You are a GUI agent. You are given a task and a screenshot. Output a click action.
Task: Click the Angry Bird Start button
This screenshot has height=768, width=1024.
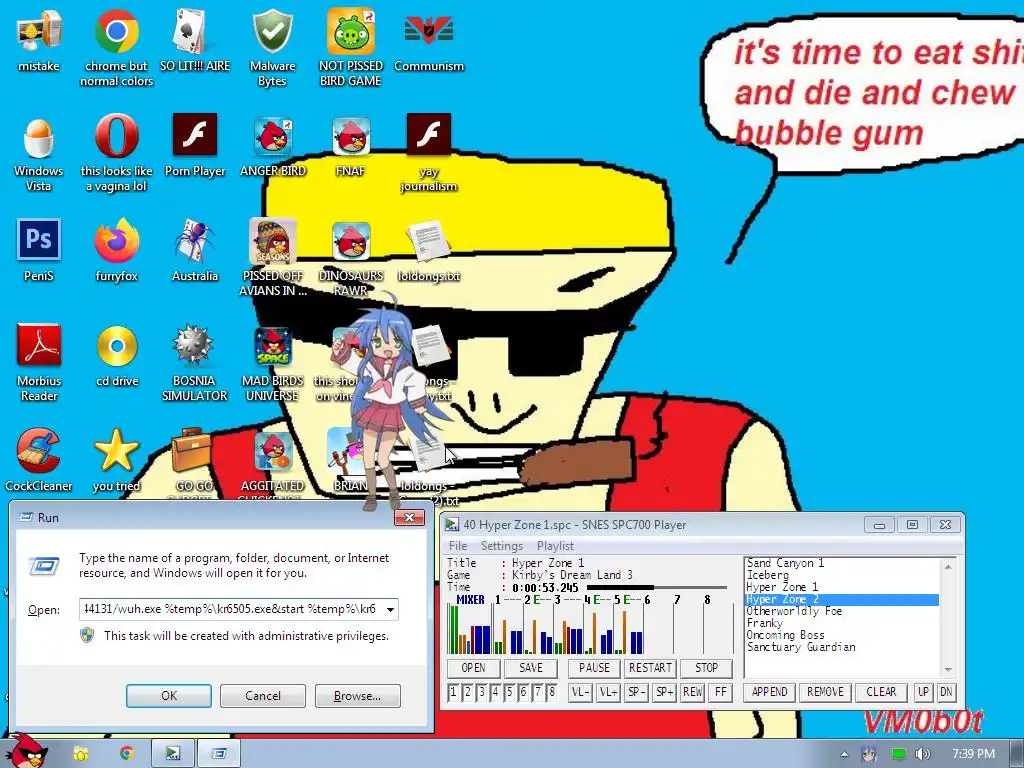pyautogui.click(x=26, y=750)
